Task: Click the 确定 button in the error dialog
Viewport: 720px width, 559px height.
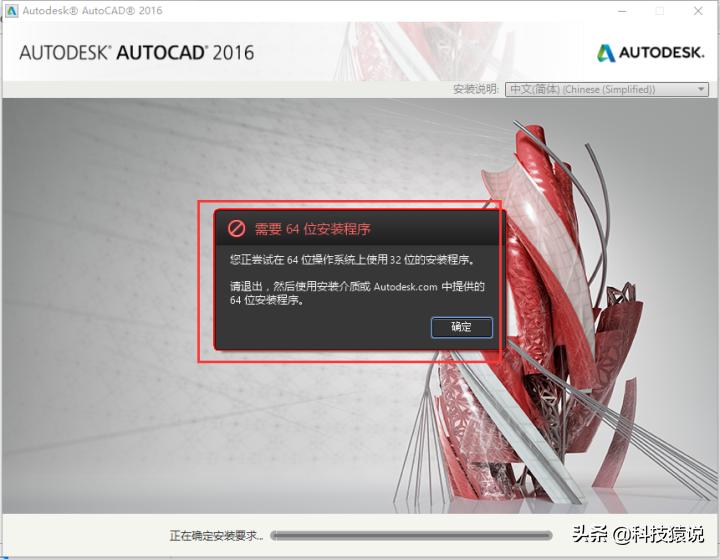Action: point(461,327)
